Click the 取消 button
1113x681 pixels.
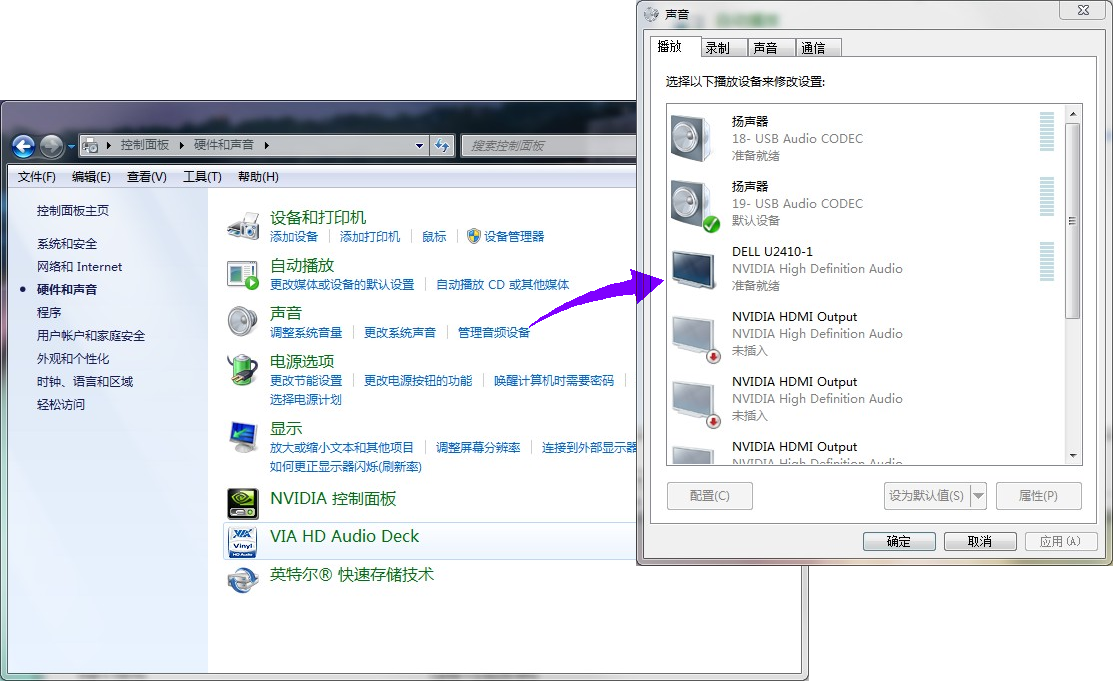980,541
